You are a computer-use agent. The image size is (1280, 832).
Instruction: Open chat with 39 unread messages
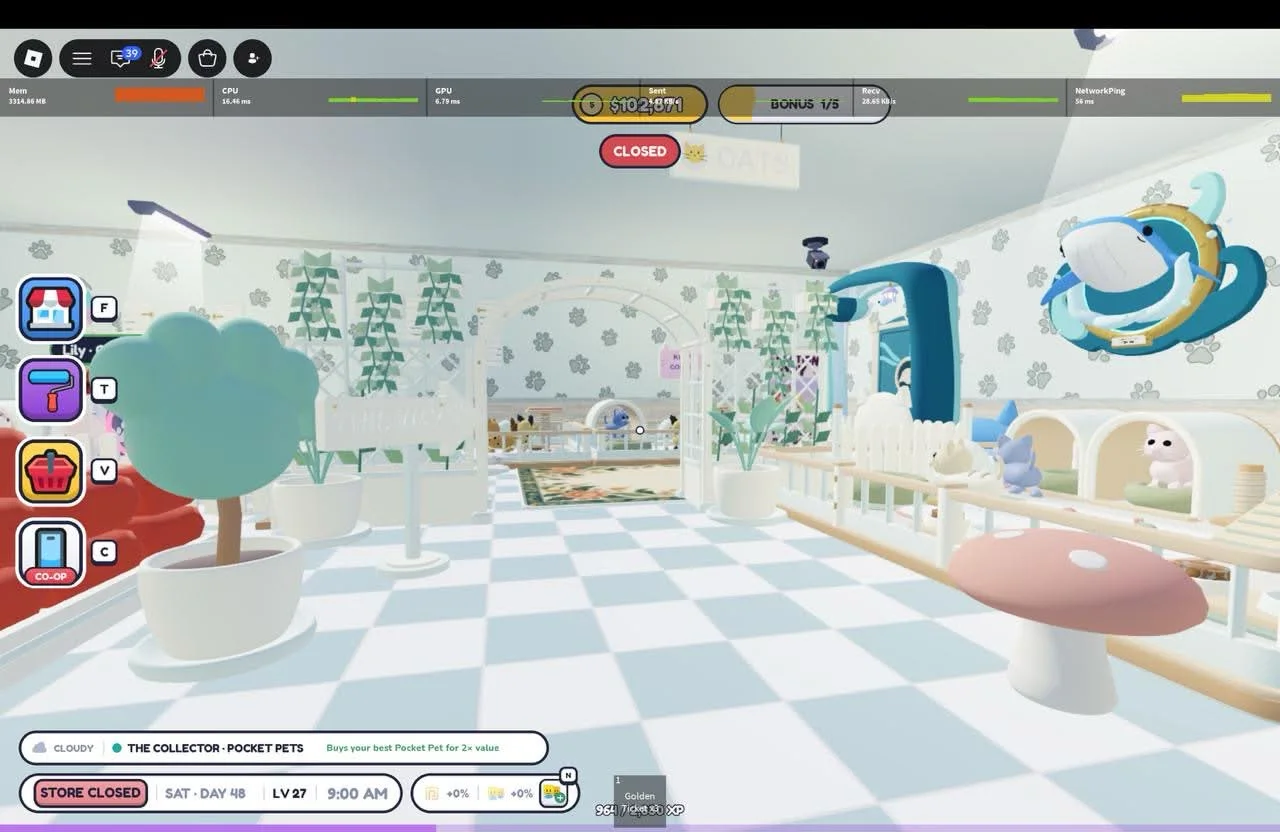point(123,57)
